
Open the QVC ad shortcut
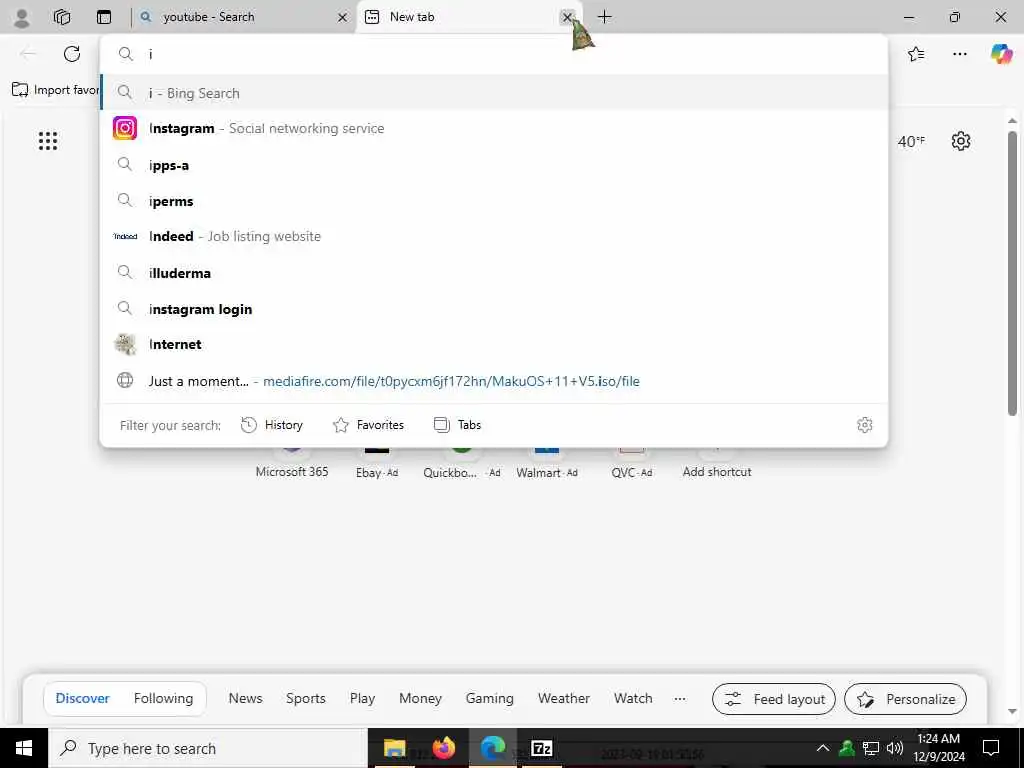click(x=632, y=462)
